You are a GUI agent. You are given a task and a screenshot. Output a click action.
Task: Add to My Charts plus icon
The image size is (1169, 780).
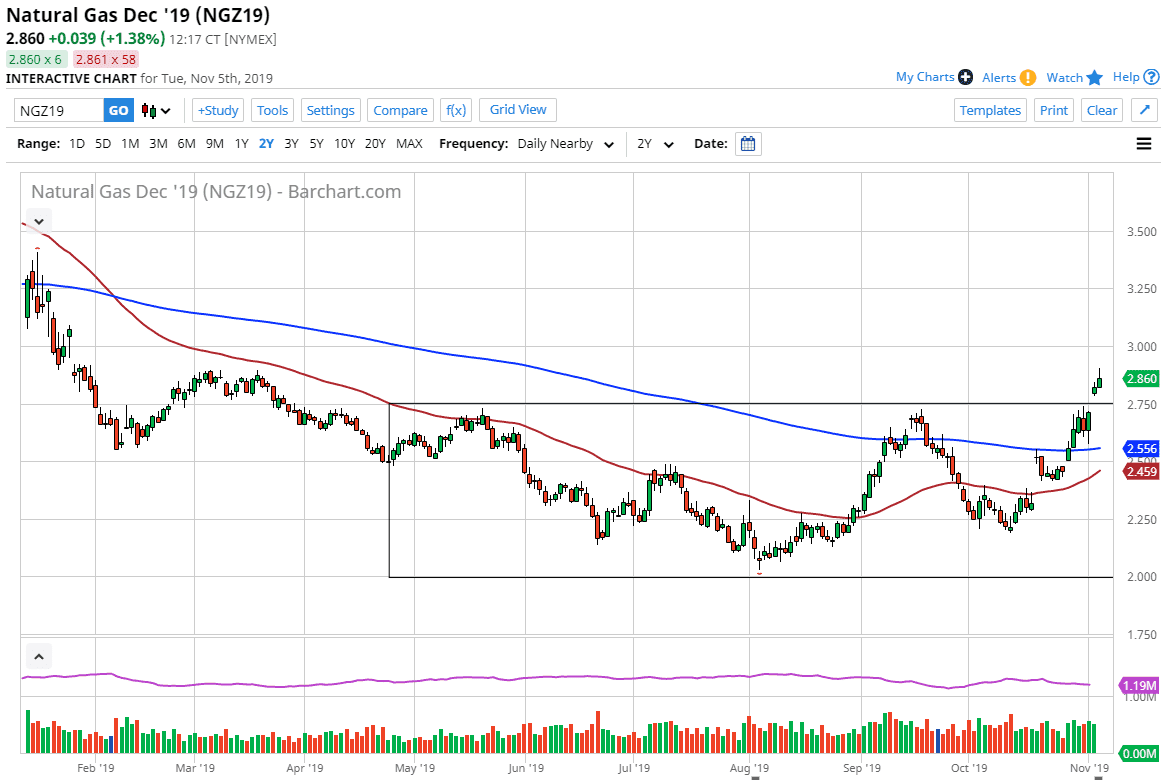point(965,77)
